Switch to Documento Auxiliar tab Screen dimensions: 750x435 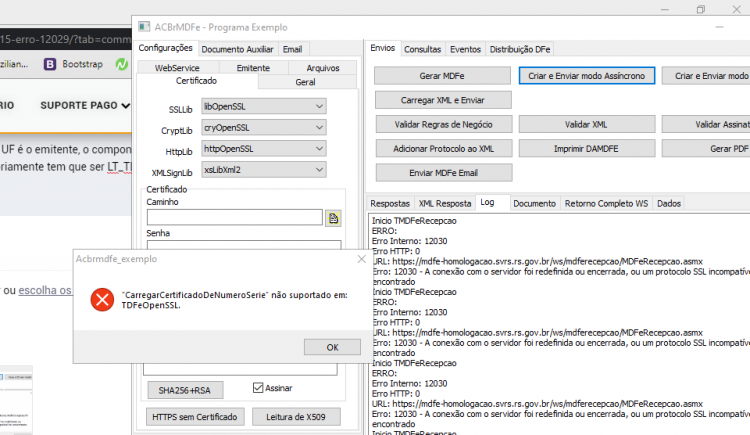coord(237,49)
